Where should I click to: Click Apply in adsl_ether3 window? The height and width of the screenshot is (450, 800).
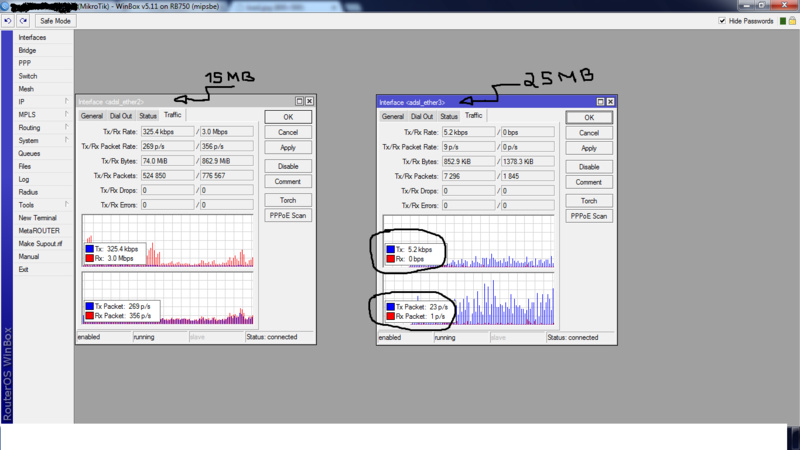[x=589, y=148]
